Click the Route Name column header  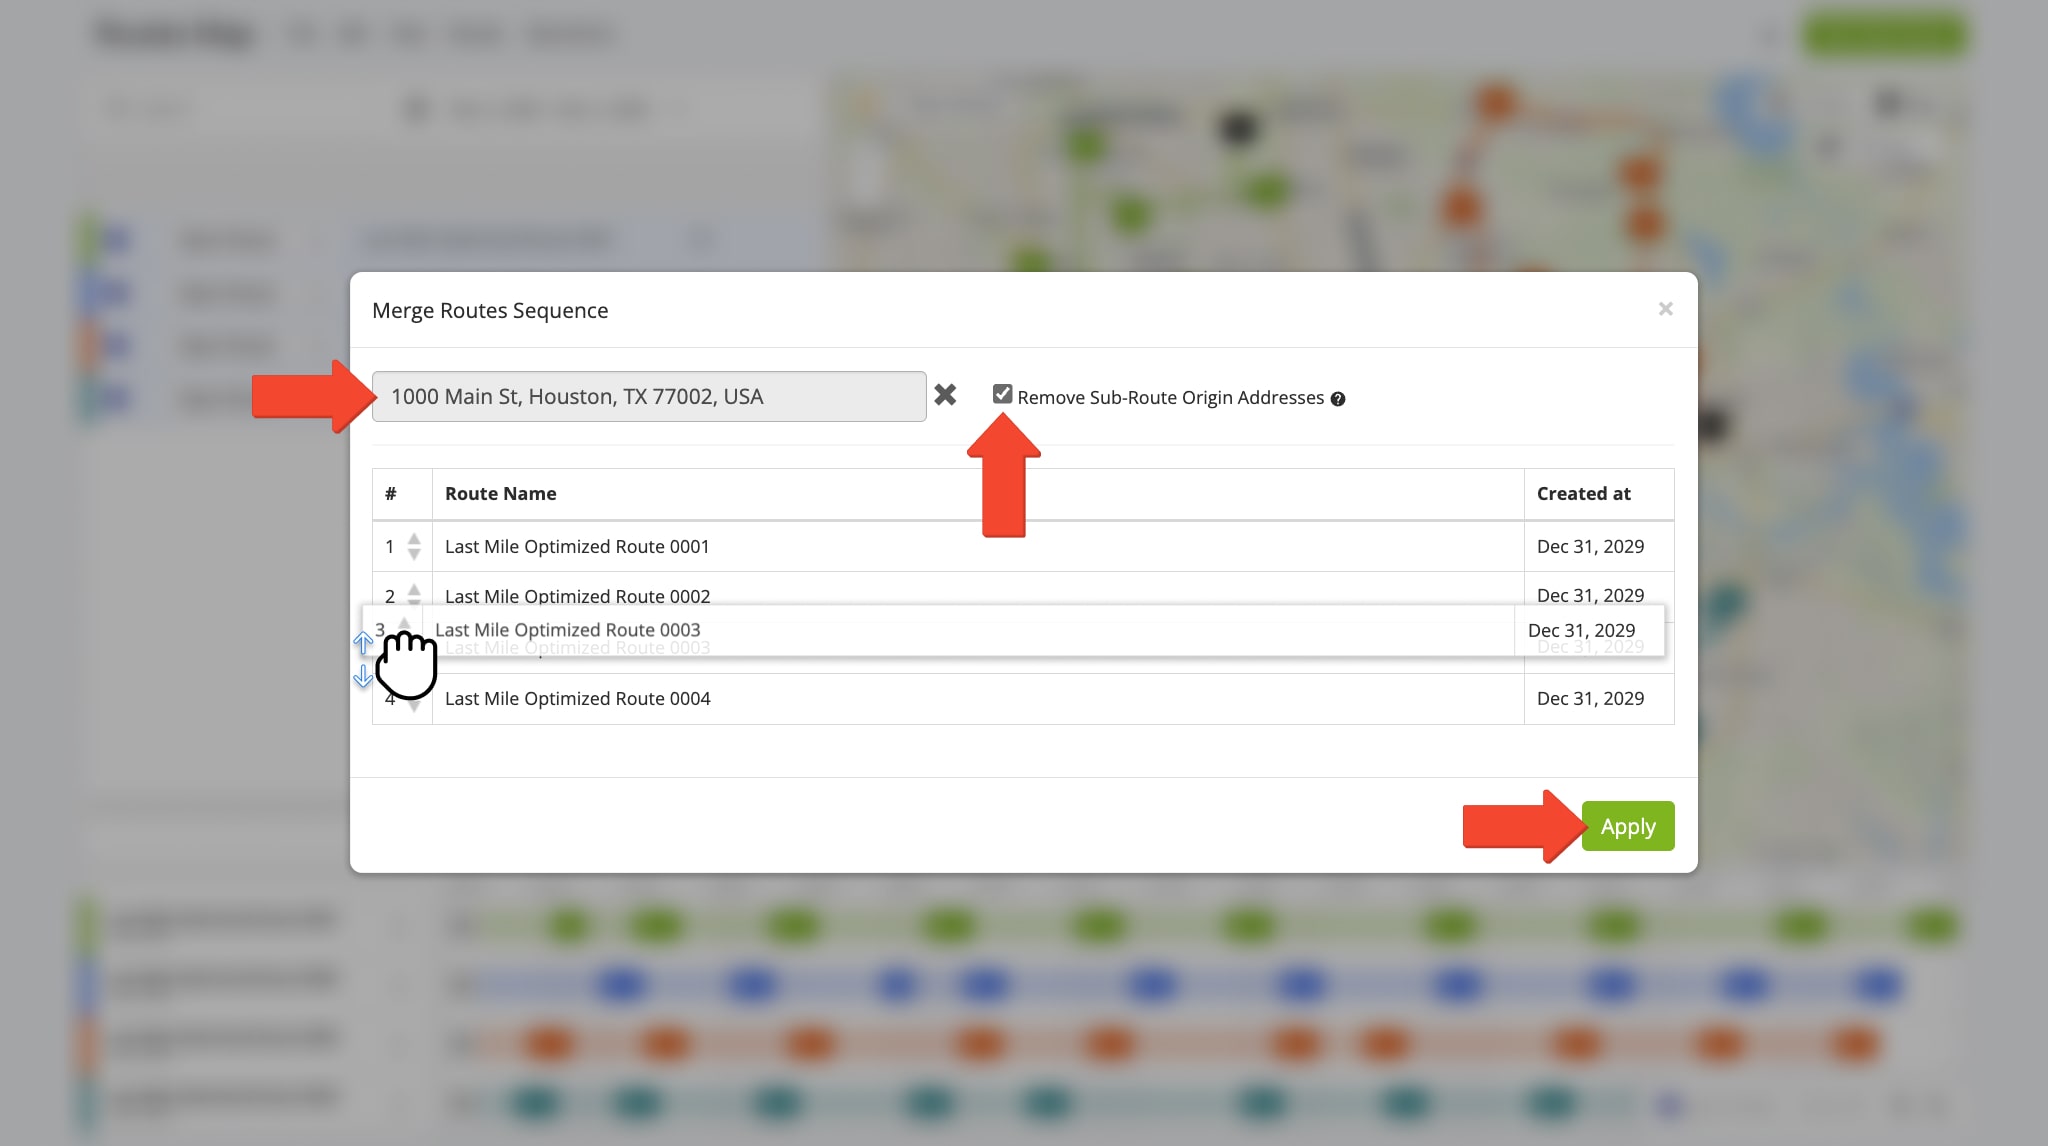(500, 493)
